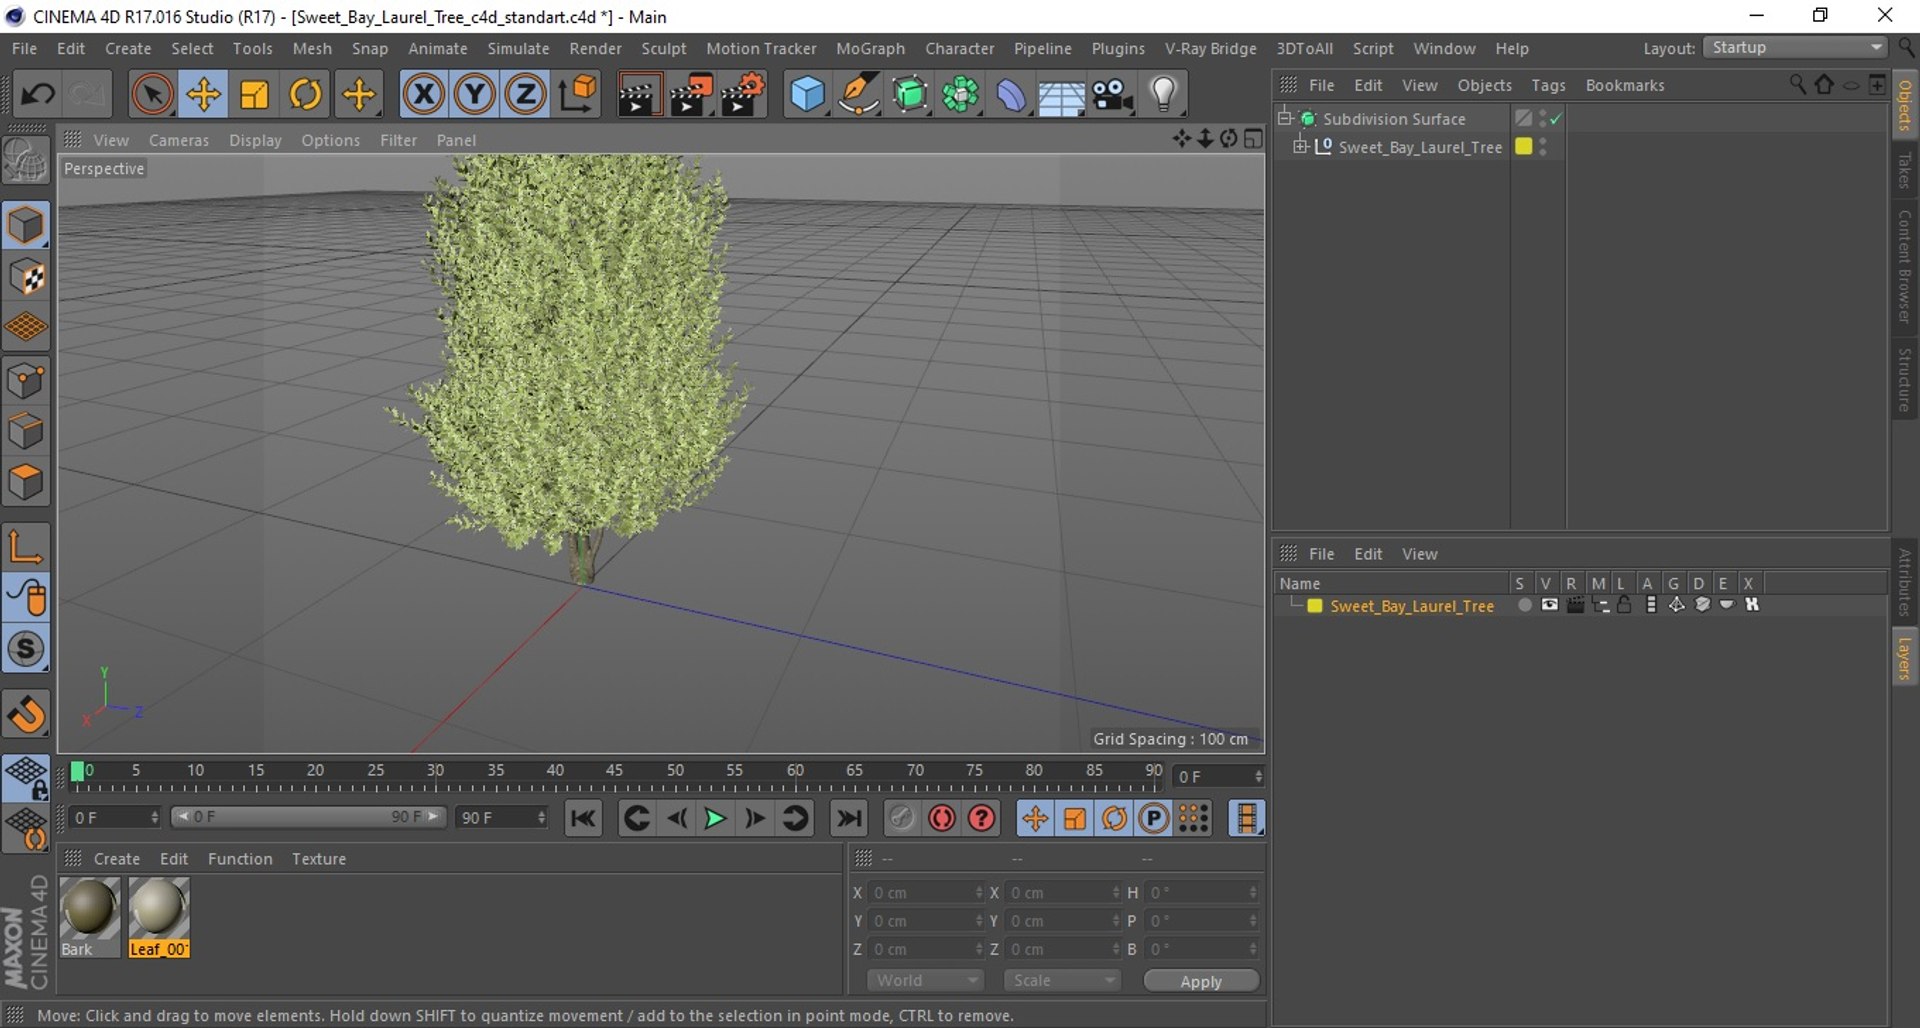This screenshot has height=1028, width=1920.
Task: Open the Layout Startup dropdown
Action: pos(1796,48)
